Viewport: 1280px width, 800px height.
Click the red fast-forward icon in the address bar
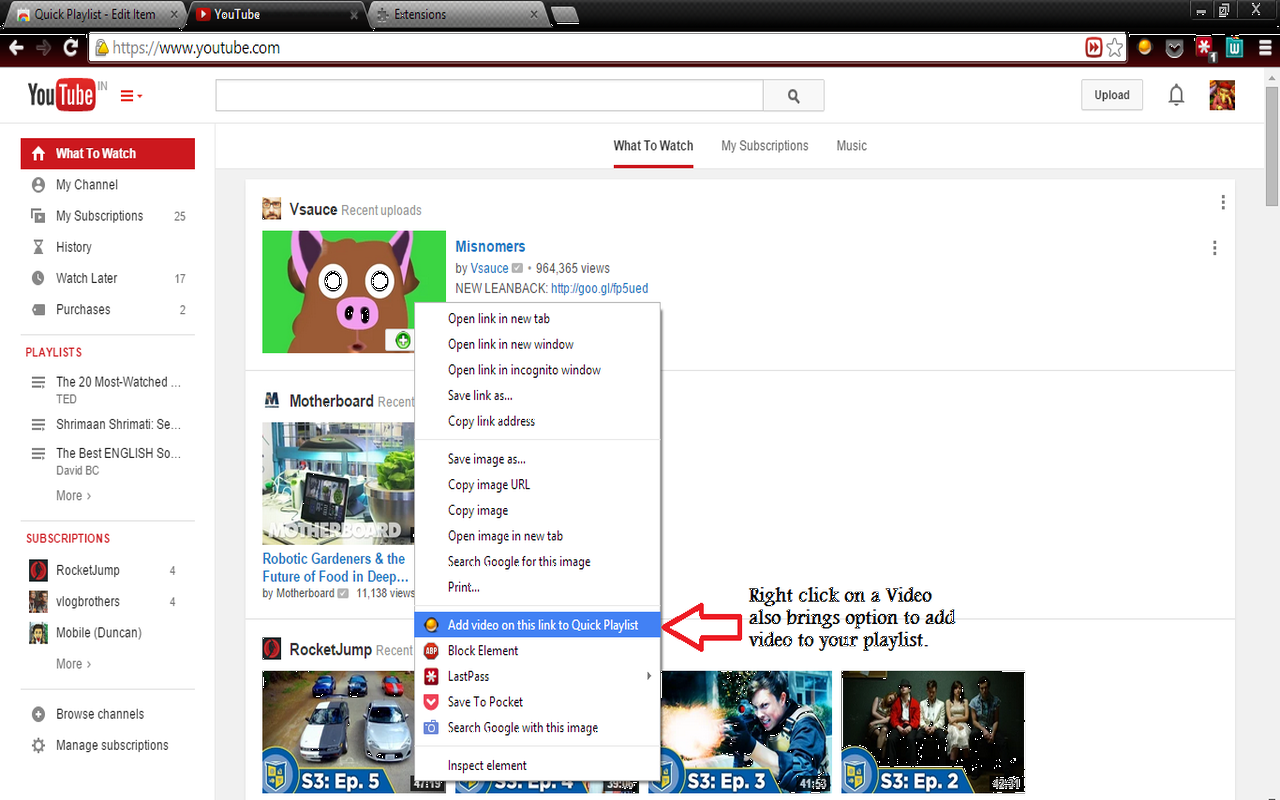[x=1094, y=48]
